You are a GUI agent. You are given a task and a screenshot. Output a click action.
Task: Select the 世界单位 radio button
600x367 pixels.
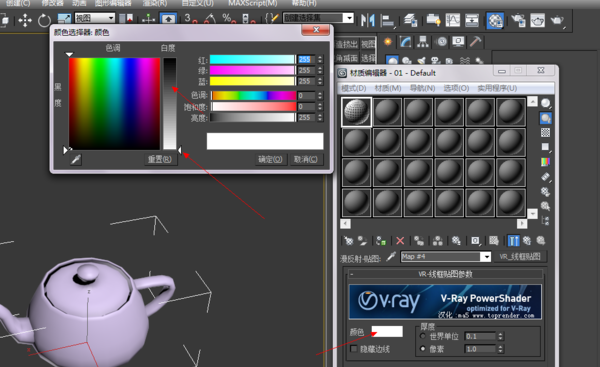point(422,336)
